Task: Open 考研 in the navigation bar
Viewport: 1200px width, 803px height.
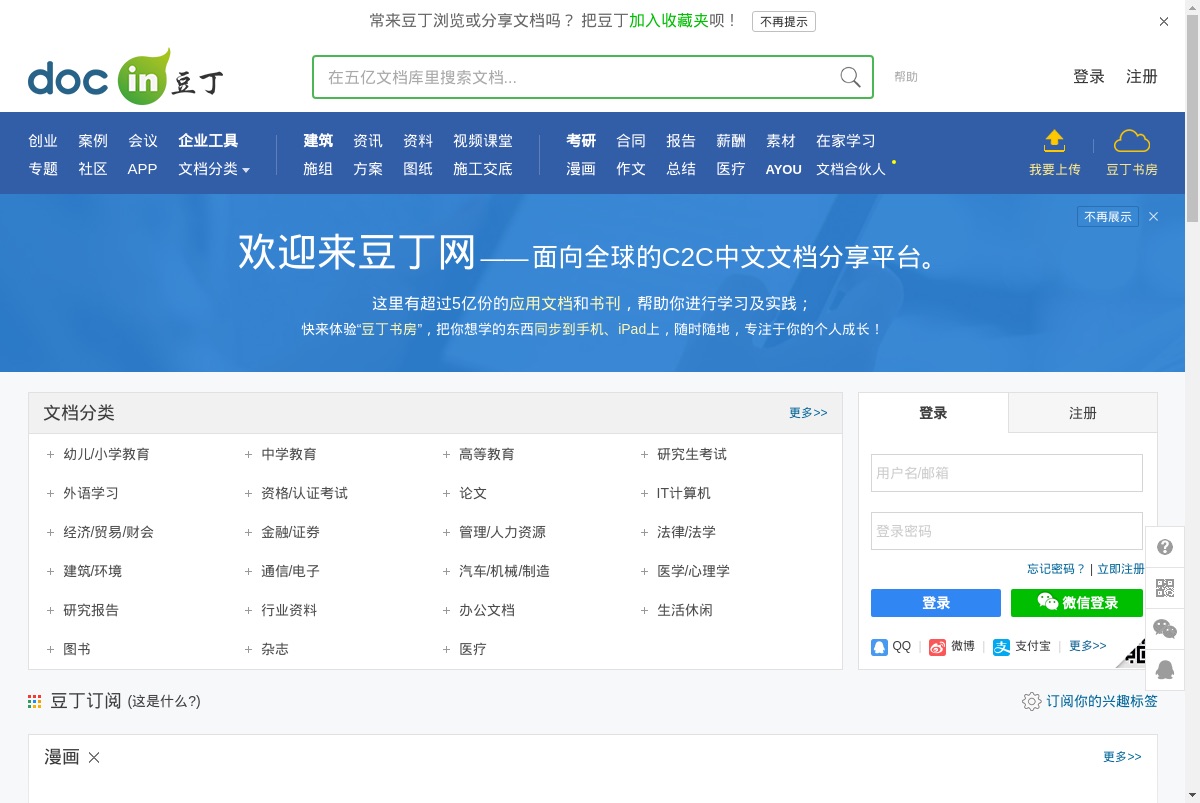Action: pyautogui.click(x=581, y=141)
